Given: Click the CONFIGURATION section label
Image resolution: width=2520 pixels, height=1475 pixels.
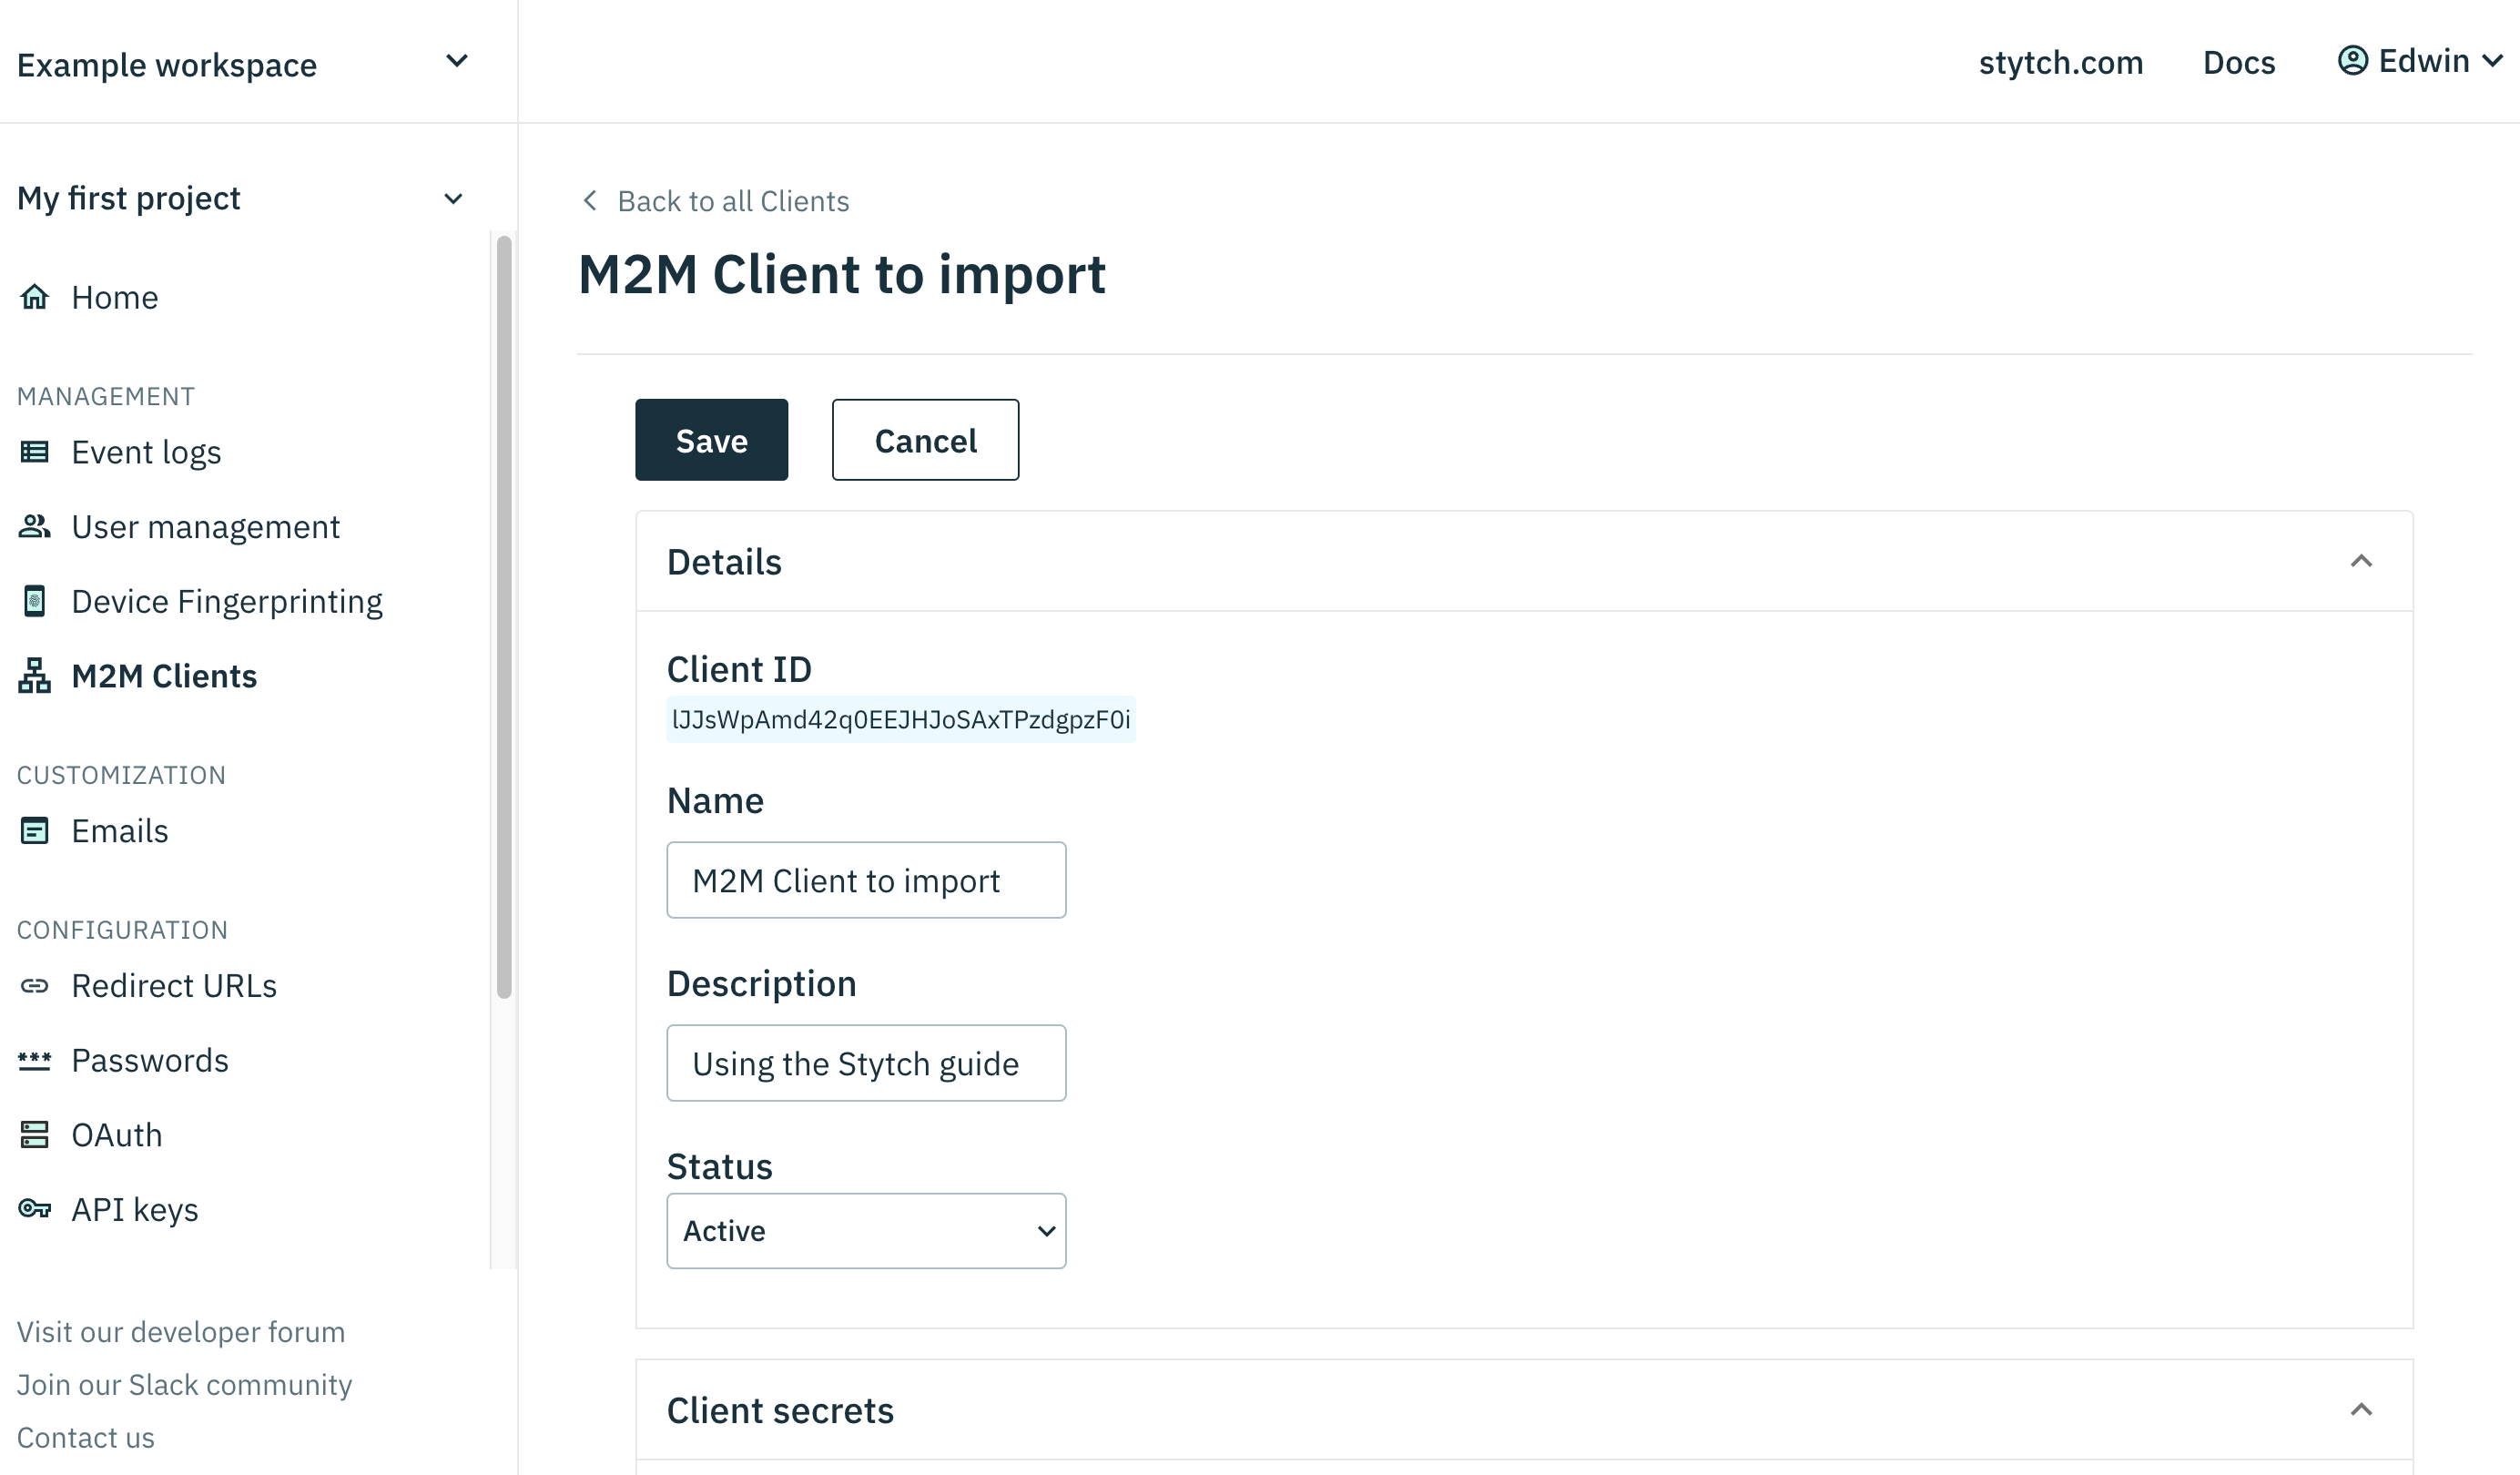Looking at the screenshot, I should tap(122, 931).
